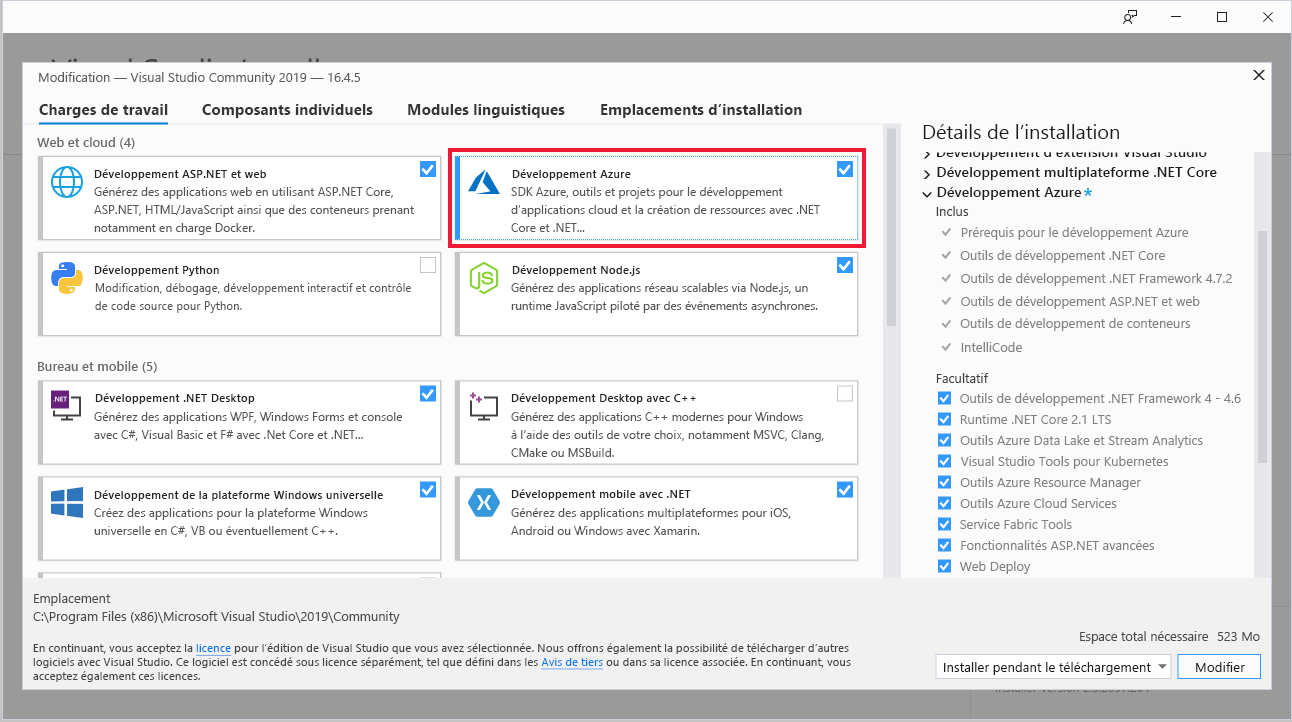The image size is (1292, 722).
Task: Uncheck the Web Deploy option
Action: pos(945,566)
